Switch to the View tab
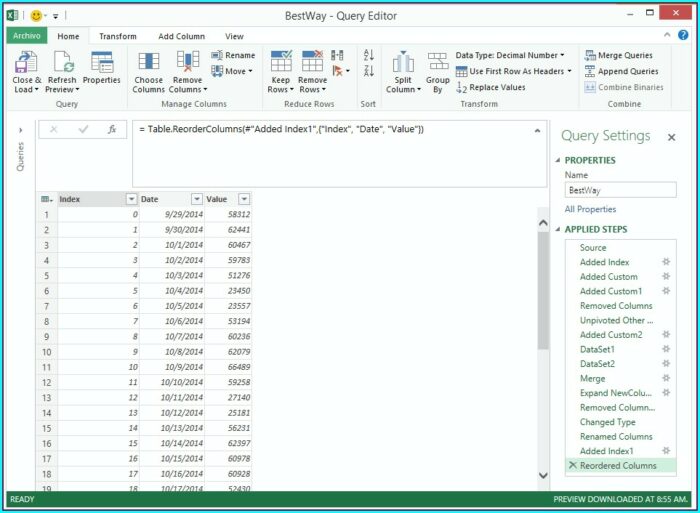Image resolution: width=700 pixels, height=513 pixels. [x=234, y=36]
